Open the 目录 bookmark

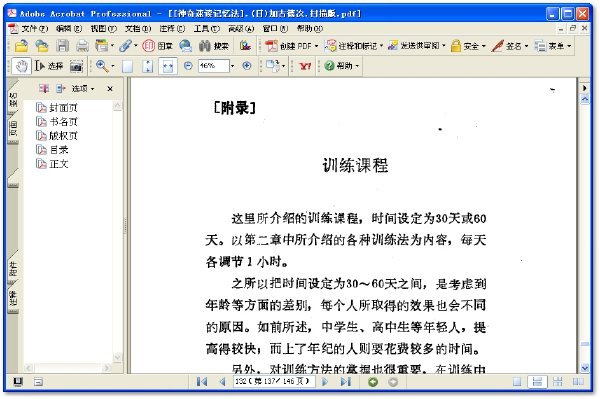[52, 150]
